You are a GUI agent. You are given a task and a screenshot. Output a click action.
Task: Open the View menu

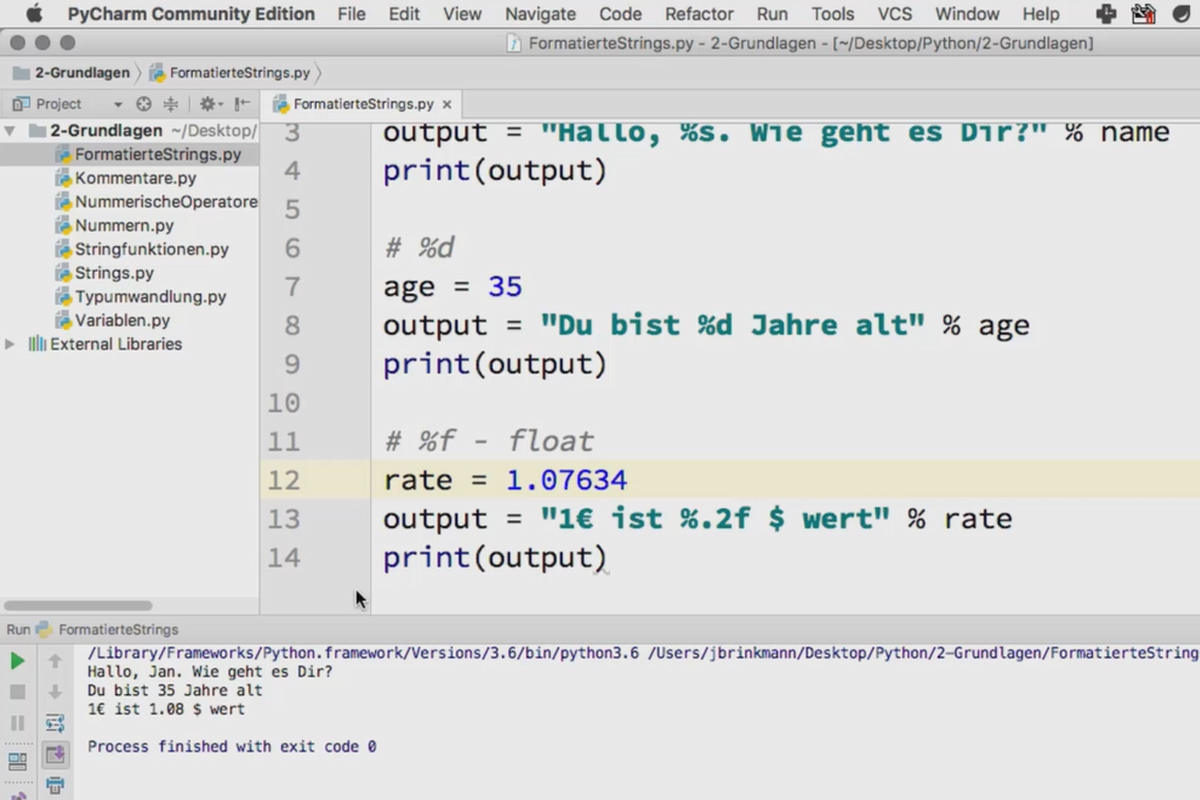pos(462,14)
